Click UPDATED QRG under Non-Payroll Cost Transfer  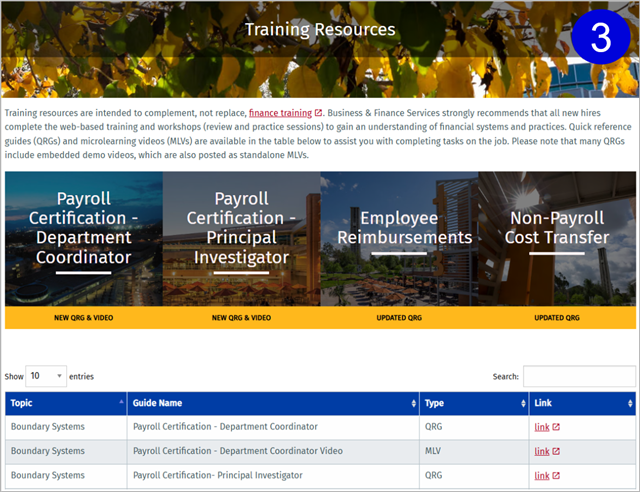[557, 318]
